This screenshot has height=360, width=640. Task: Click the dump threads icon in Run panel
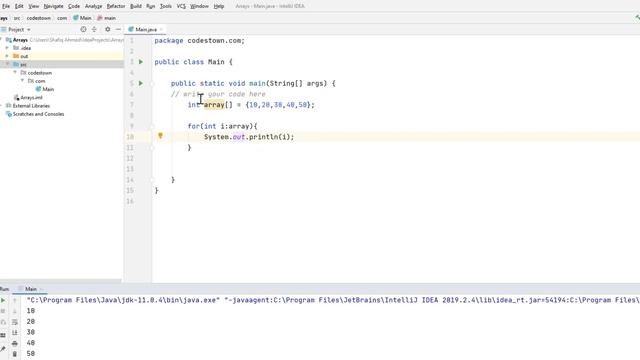pos(3,322)
